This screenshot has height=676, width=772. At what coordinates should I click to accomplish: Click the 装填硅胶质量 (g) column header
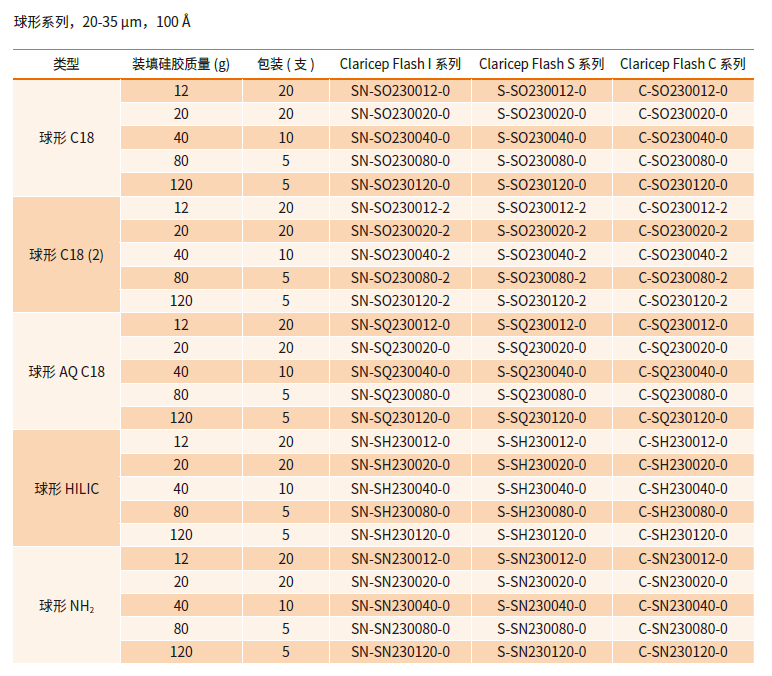[181, 64]
